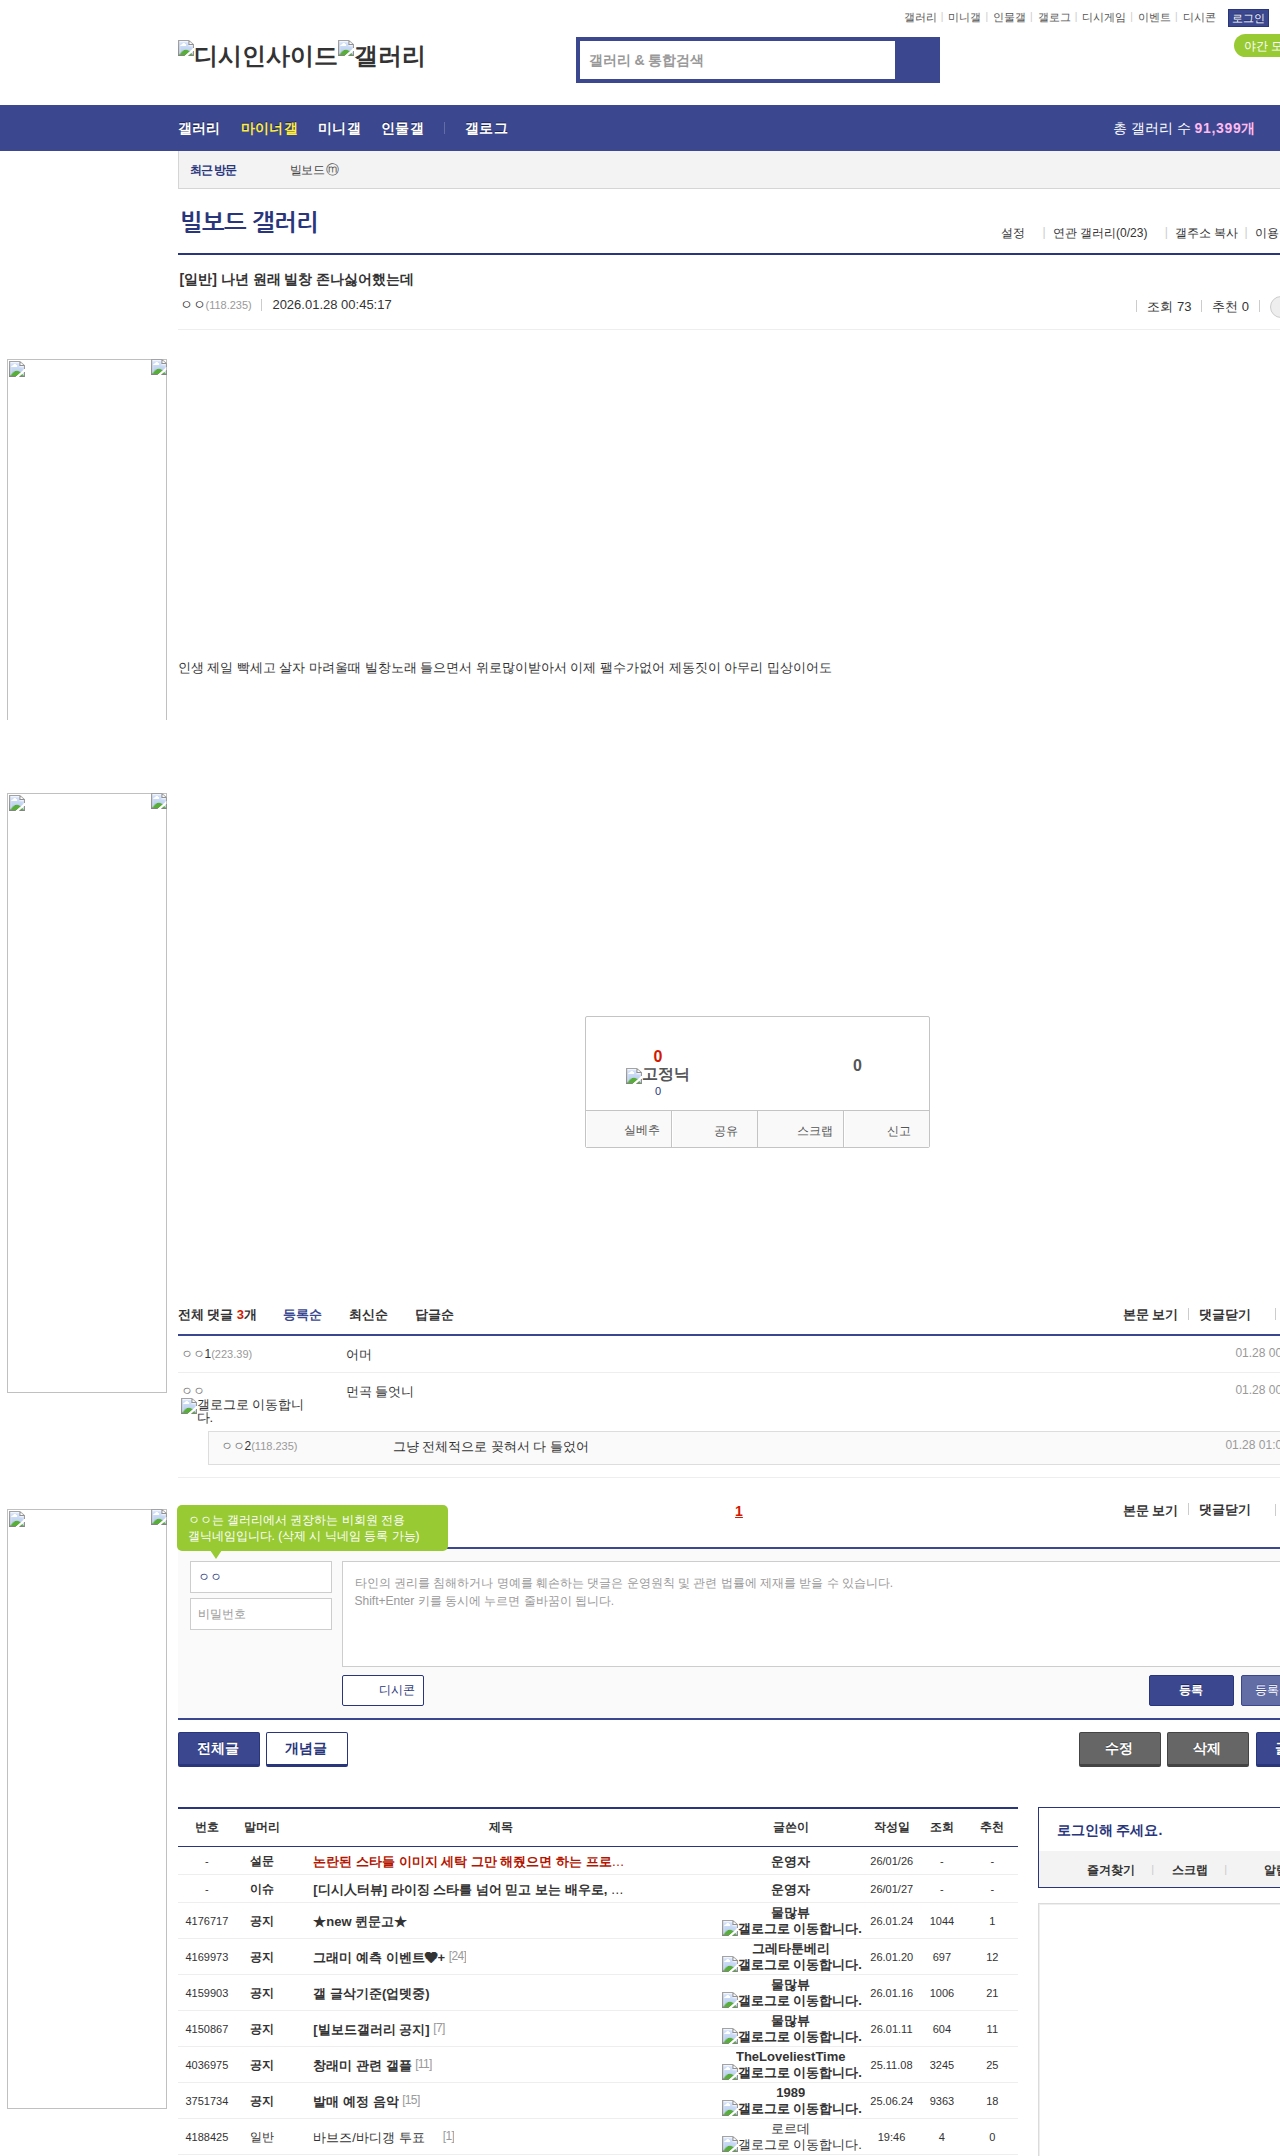1280x2156 pixels.
Task: Click the 갤러리 logo next to 디시인사이드
Action: coord(381,55)
